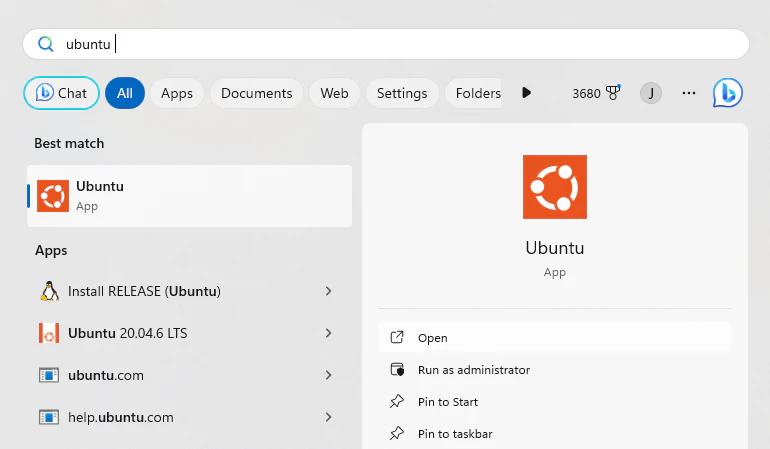This screenshot has width=770, height=449.
Task: Click the 3680 rewards points
Action: tap(586, 93)
